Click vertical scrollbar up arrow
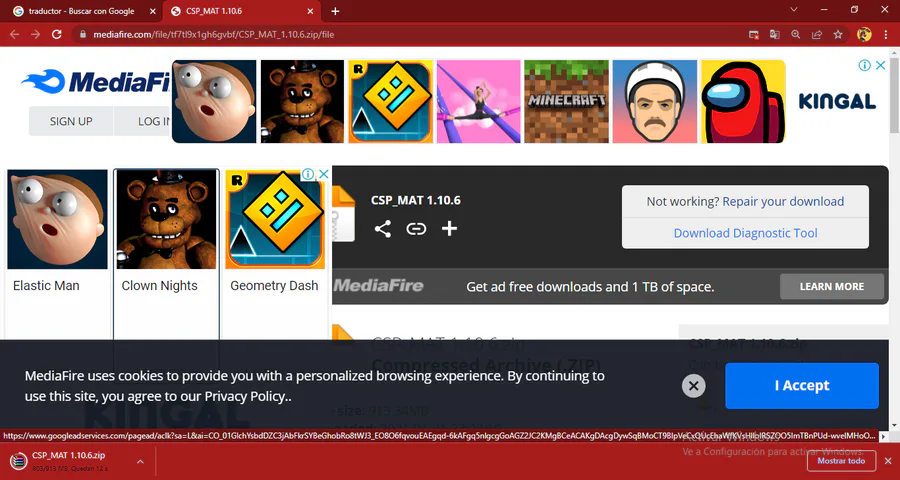 point(895,52)
